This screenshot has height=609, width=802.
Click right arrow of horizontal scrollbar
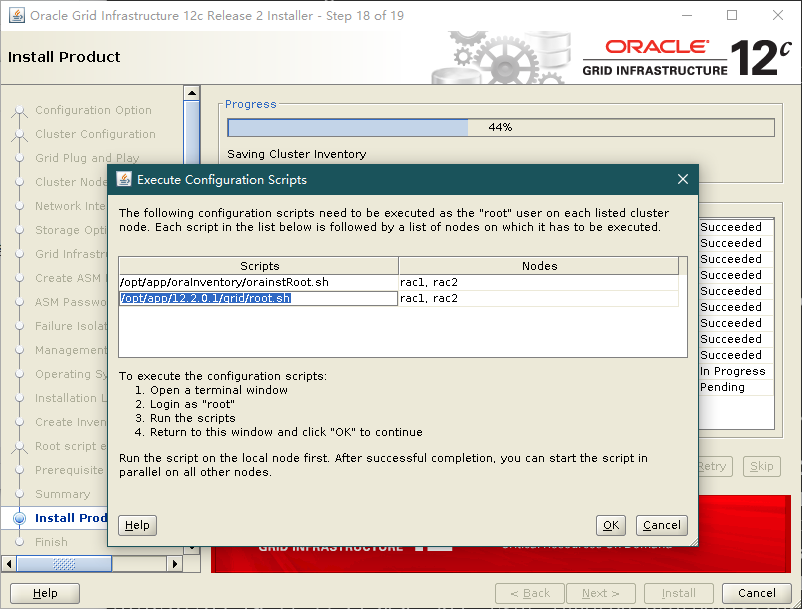point(174,564)
